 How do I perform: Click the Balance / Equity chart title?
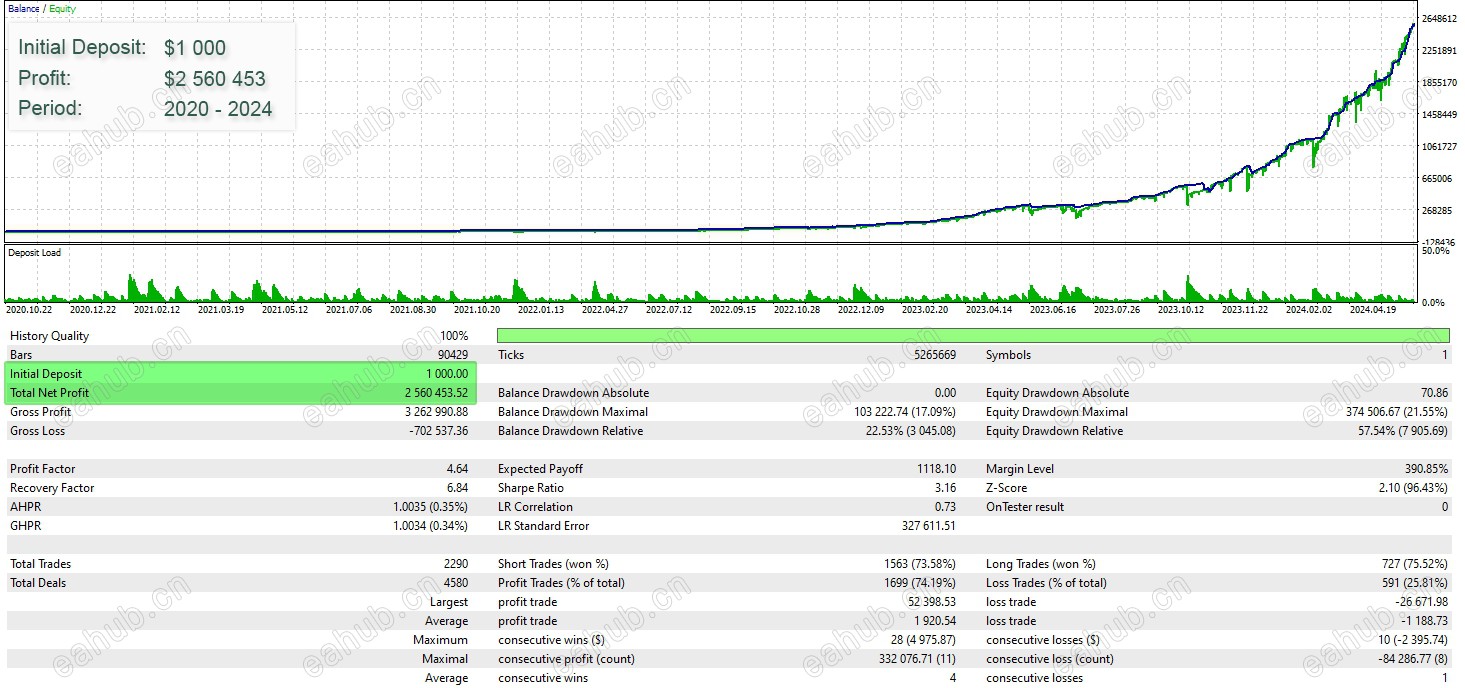pos(42,9)
